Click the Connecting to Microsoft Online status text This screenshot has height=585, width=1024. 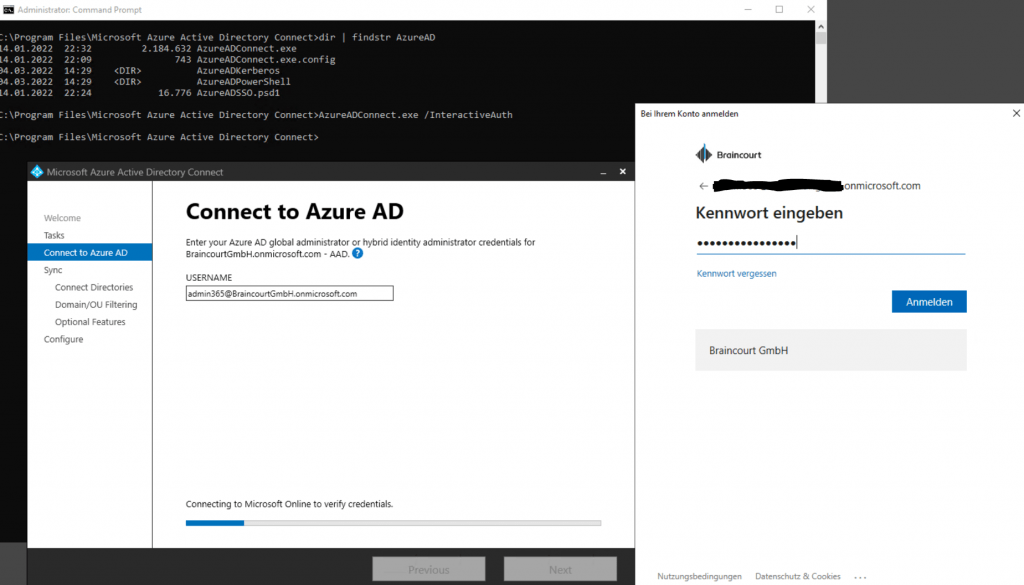(x=289, y=504)
